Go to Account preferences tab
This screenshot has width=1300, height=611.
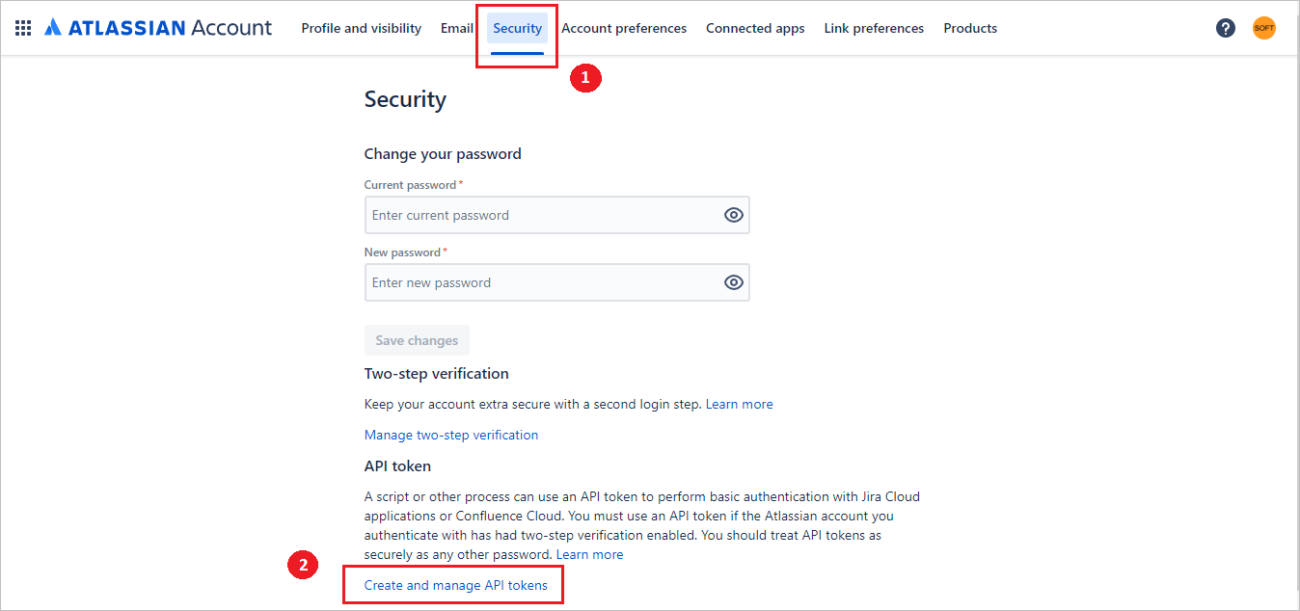coord(624,28)
